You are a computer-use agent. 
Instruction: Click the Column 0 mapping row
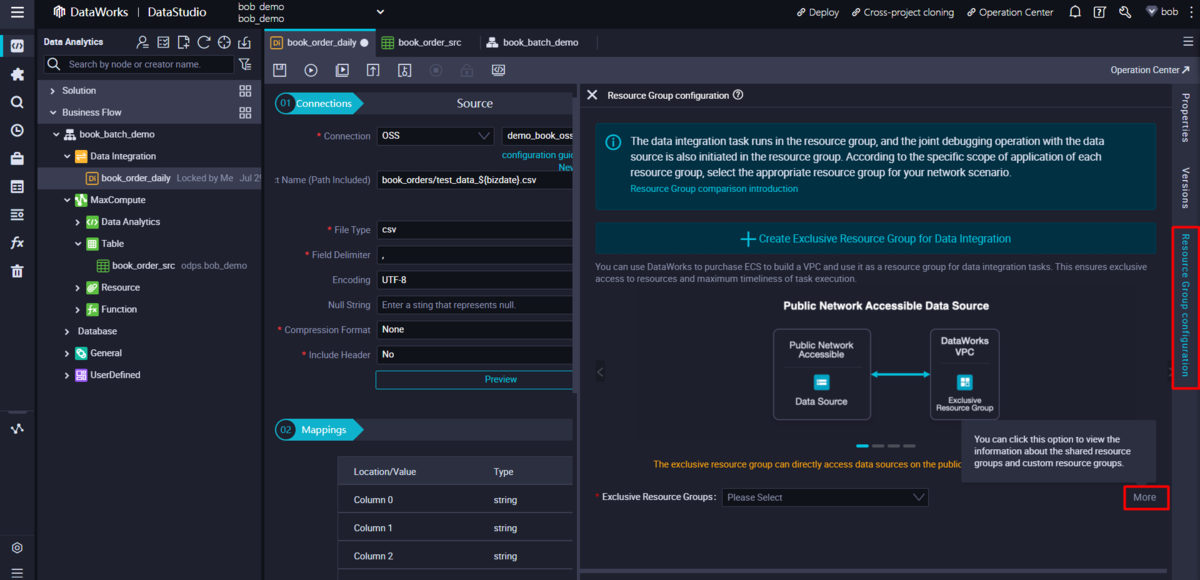(455, 500)
